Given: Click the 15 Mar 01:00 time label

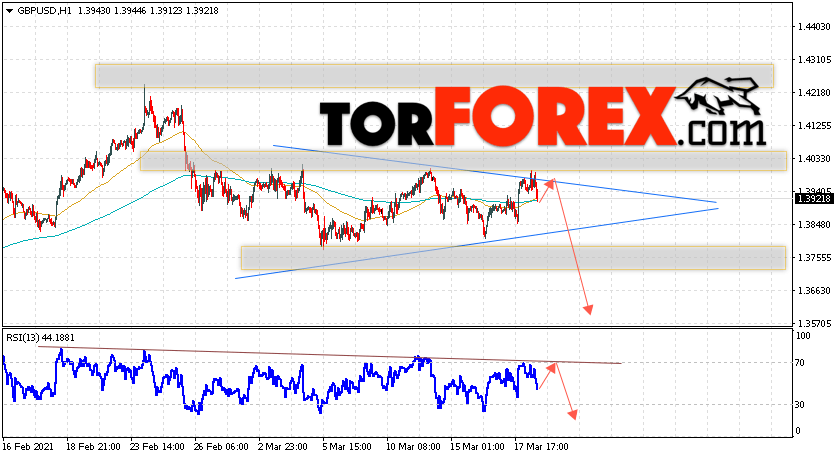Looking at the screenshot, I should tap(477, 447).
